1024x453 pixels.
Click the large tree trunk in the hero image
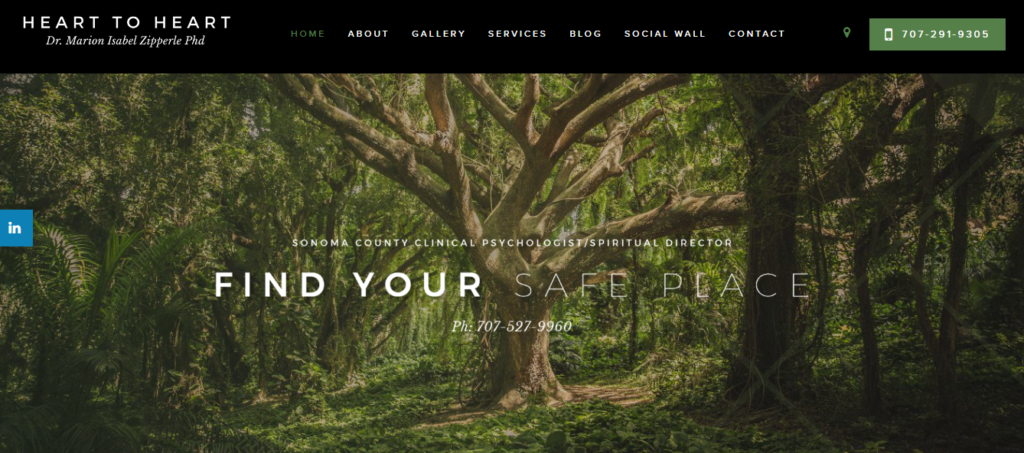point(522,352)
